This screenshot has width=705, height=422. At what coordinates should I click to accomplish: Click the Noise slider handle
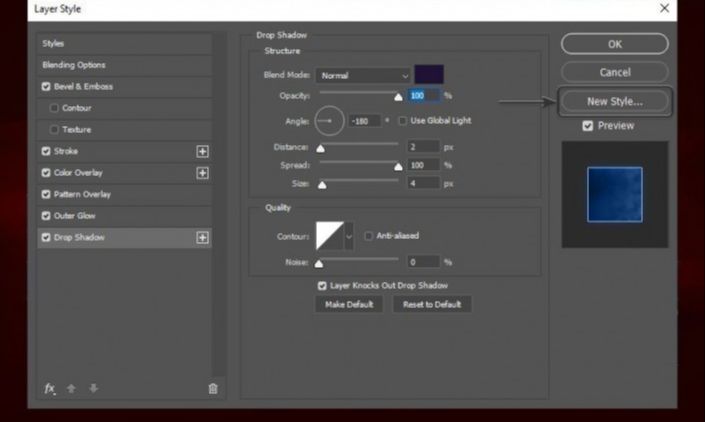(319, 263)
